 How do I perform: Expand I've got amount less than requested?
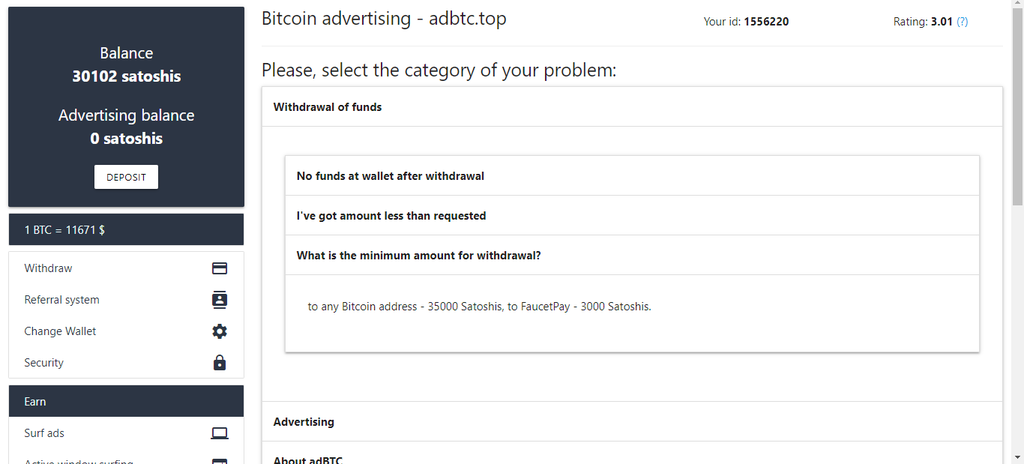pos(632,216)
